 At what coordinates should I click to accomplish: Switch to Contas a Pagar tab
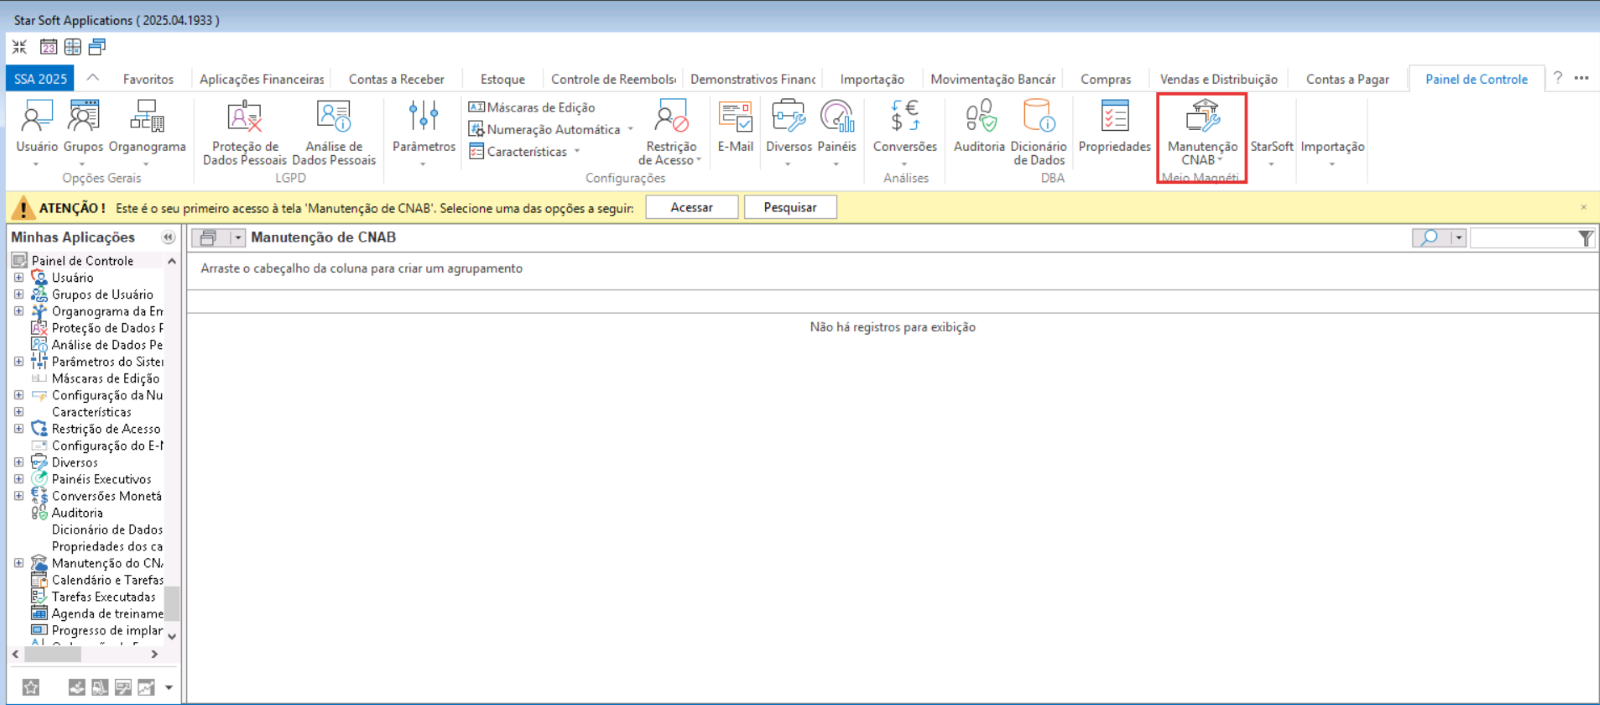(1347, 79)
